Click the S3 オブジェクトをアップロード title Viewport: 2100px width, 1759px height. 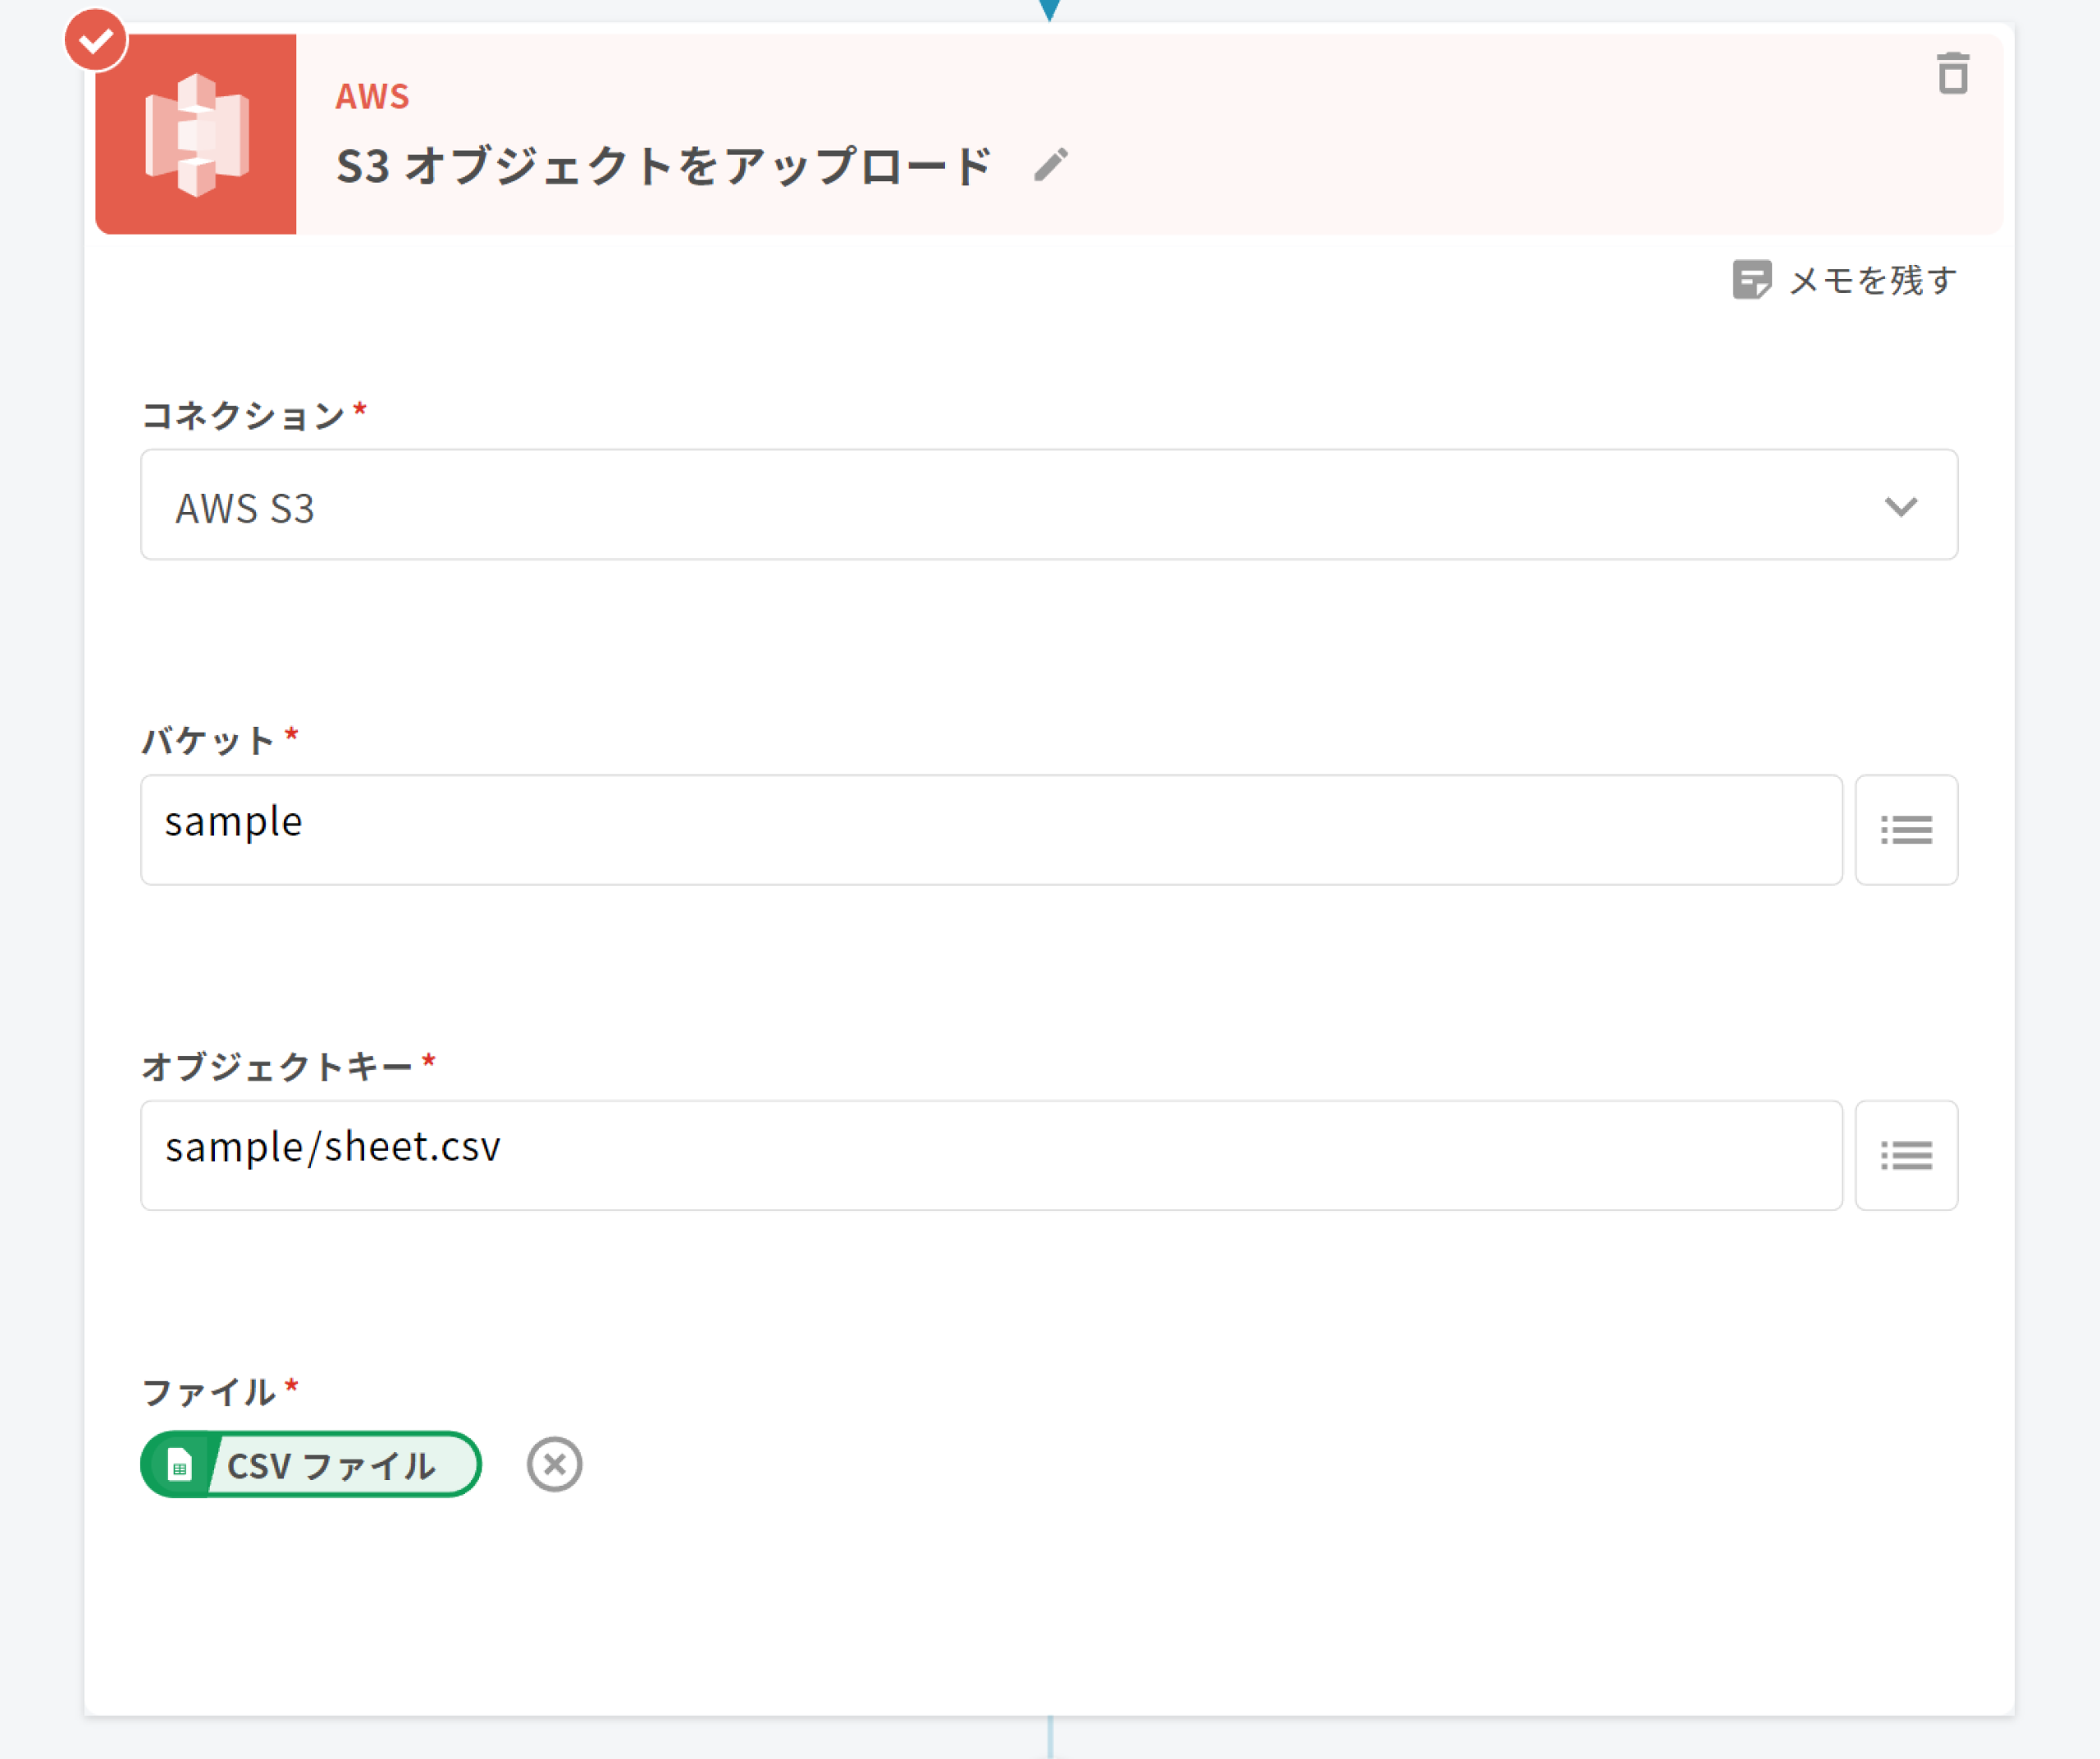point(662,166)
